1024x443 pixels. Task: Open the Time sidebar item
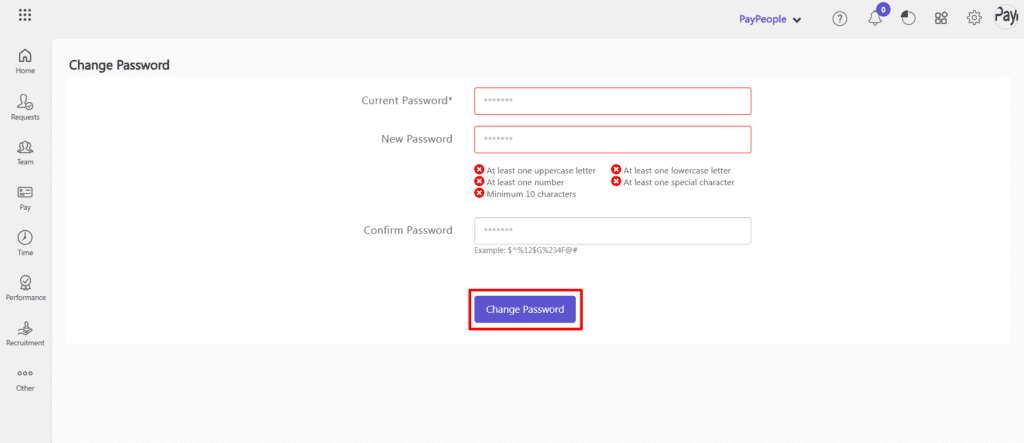point(25,243)
